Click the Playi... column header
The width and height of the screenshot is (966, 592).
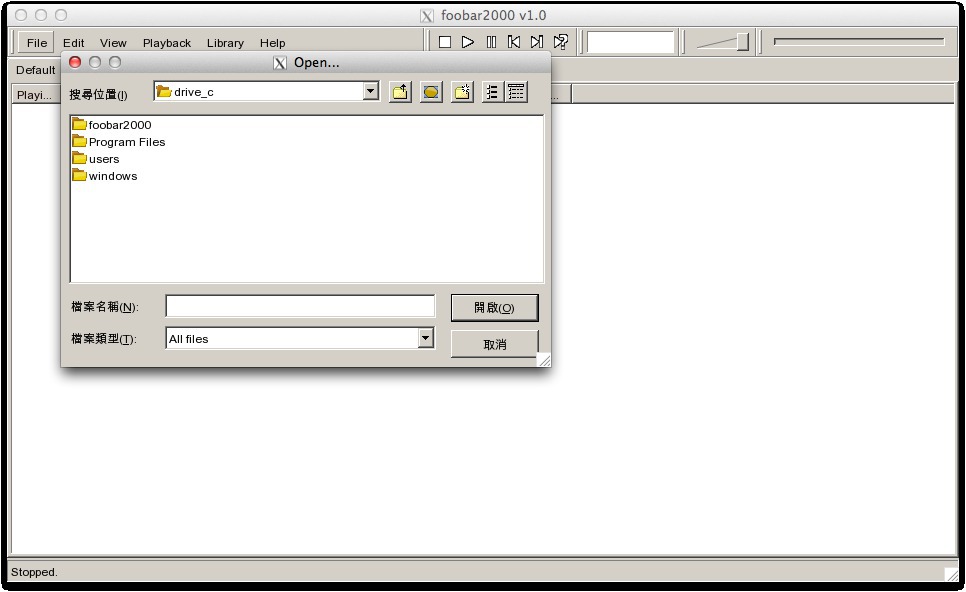[x=34, y=95]
